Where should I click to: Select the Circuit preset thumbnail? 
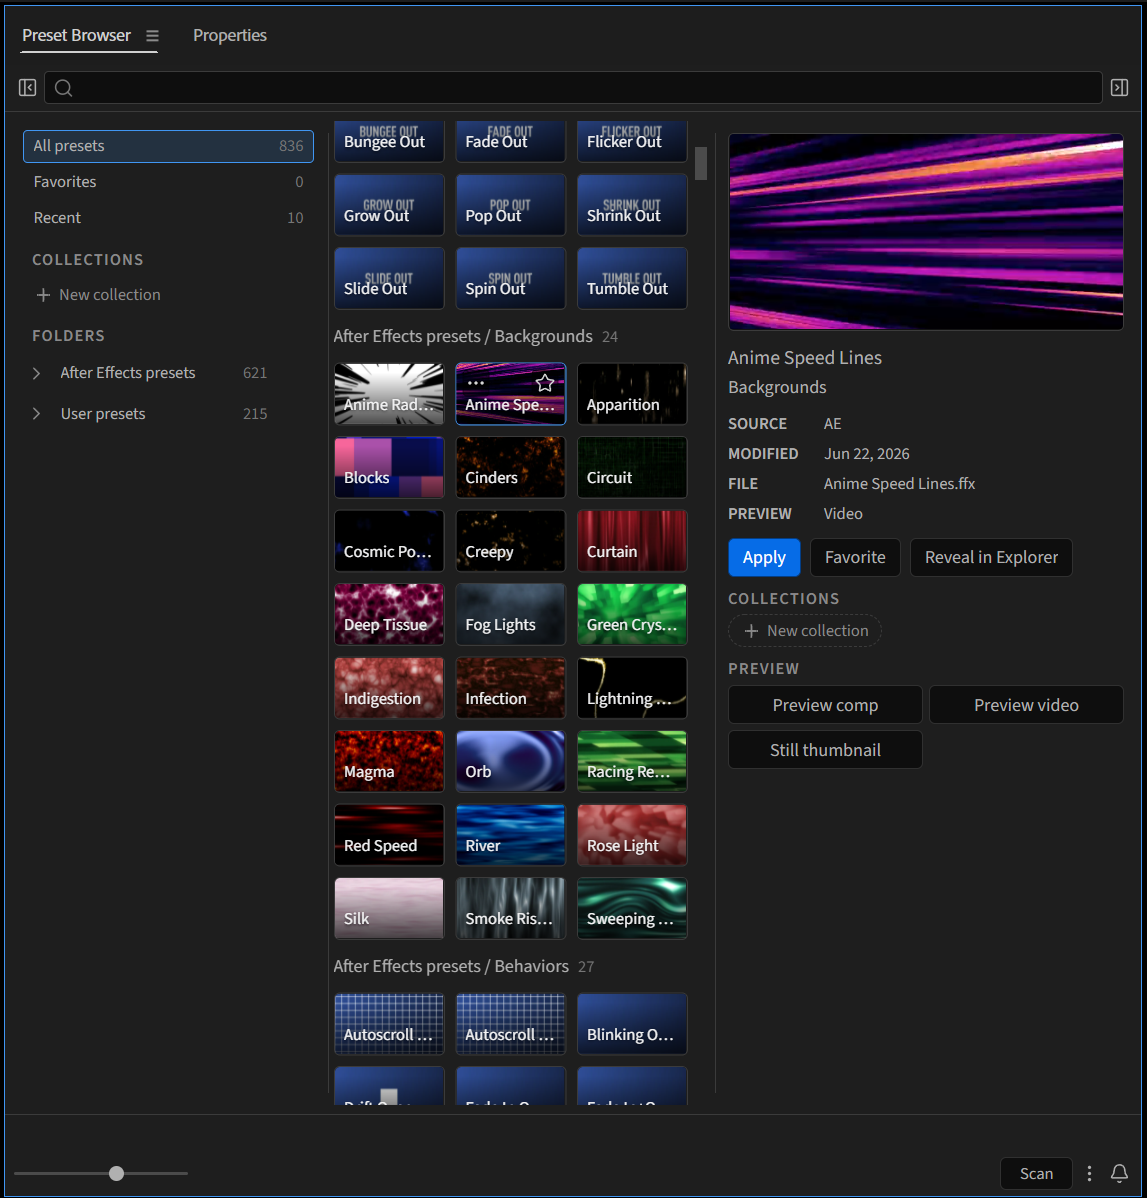coord(632,468)
